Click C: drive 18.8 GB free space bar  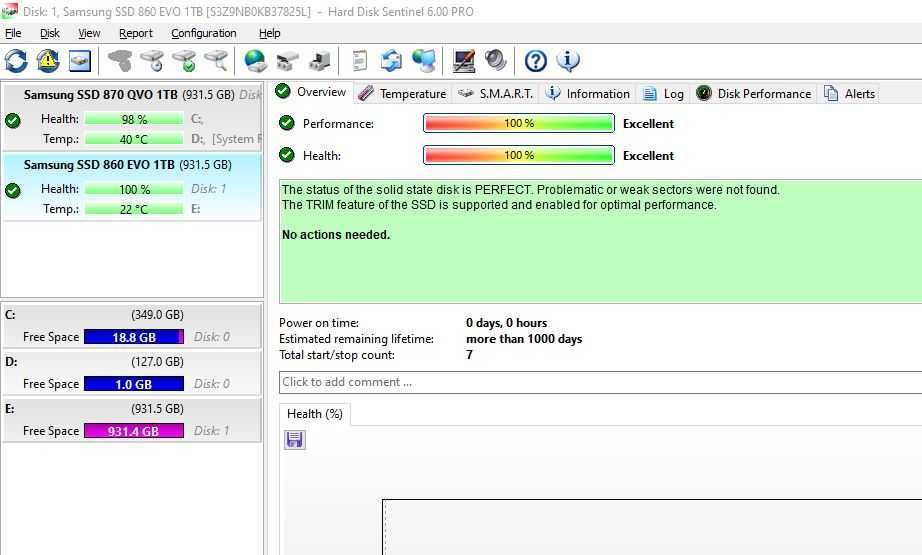coord(134,337)
